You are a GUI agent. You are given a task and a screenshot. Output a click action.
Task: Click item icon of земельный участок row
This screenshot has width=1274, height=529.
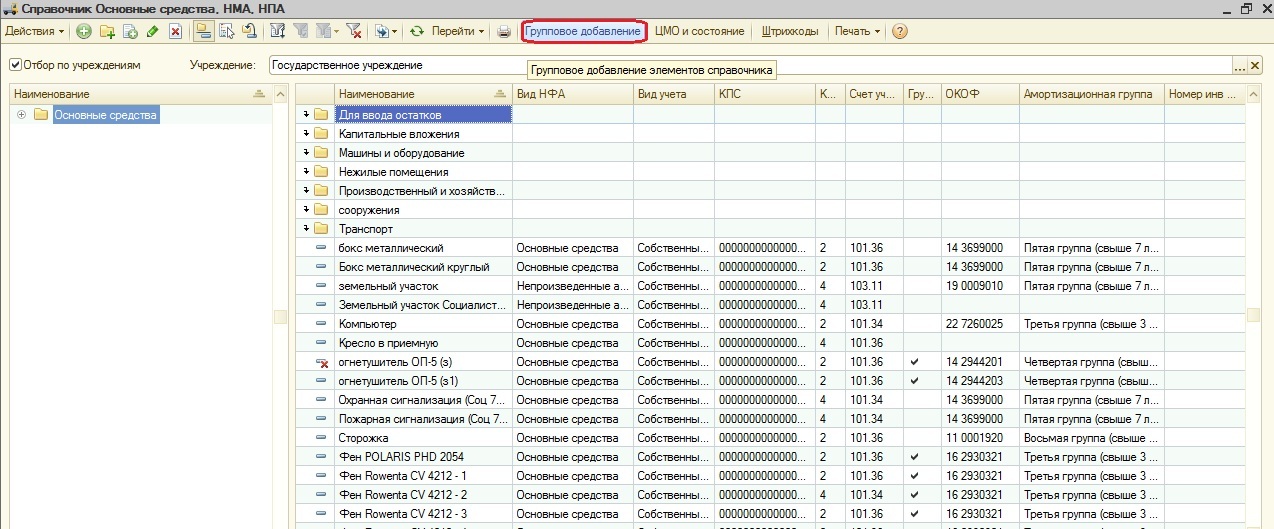pyautogui.click(x=321, y=286)
